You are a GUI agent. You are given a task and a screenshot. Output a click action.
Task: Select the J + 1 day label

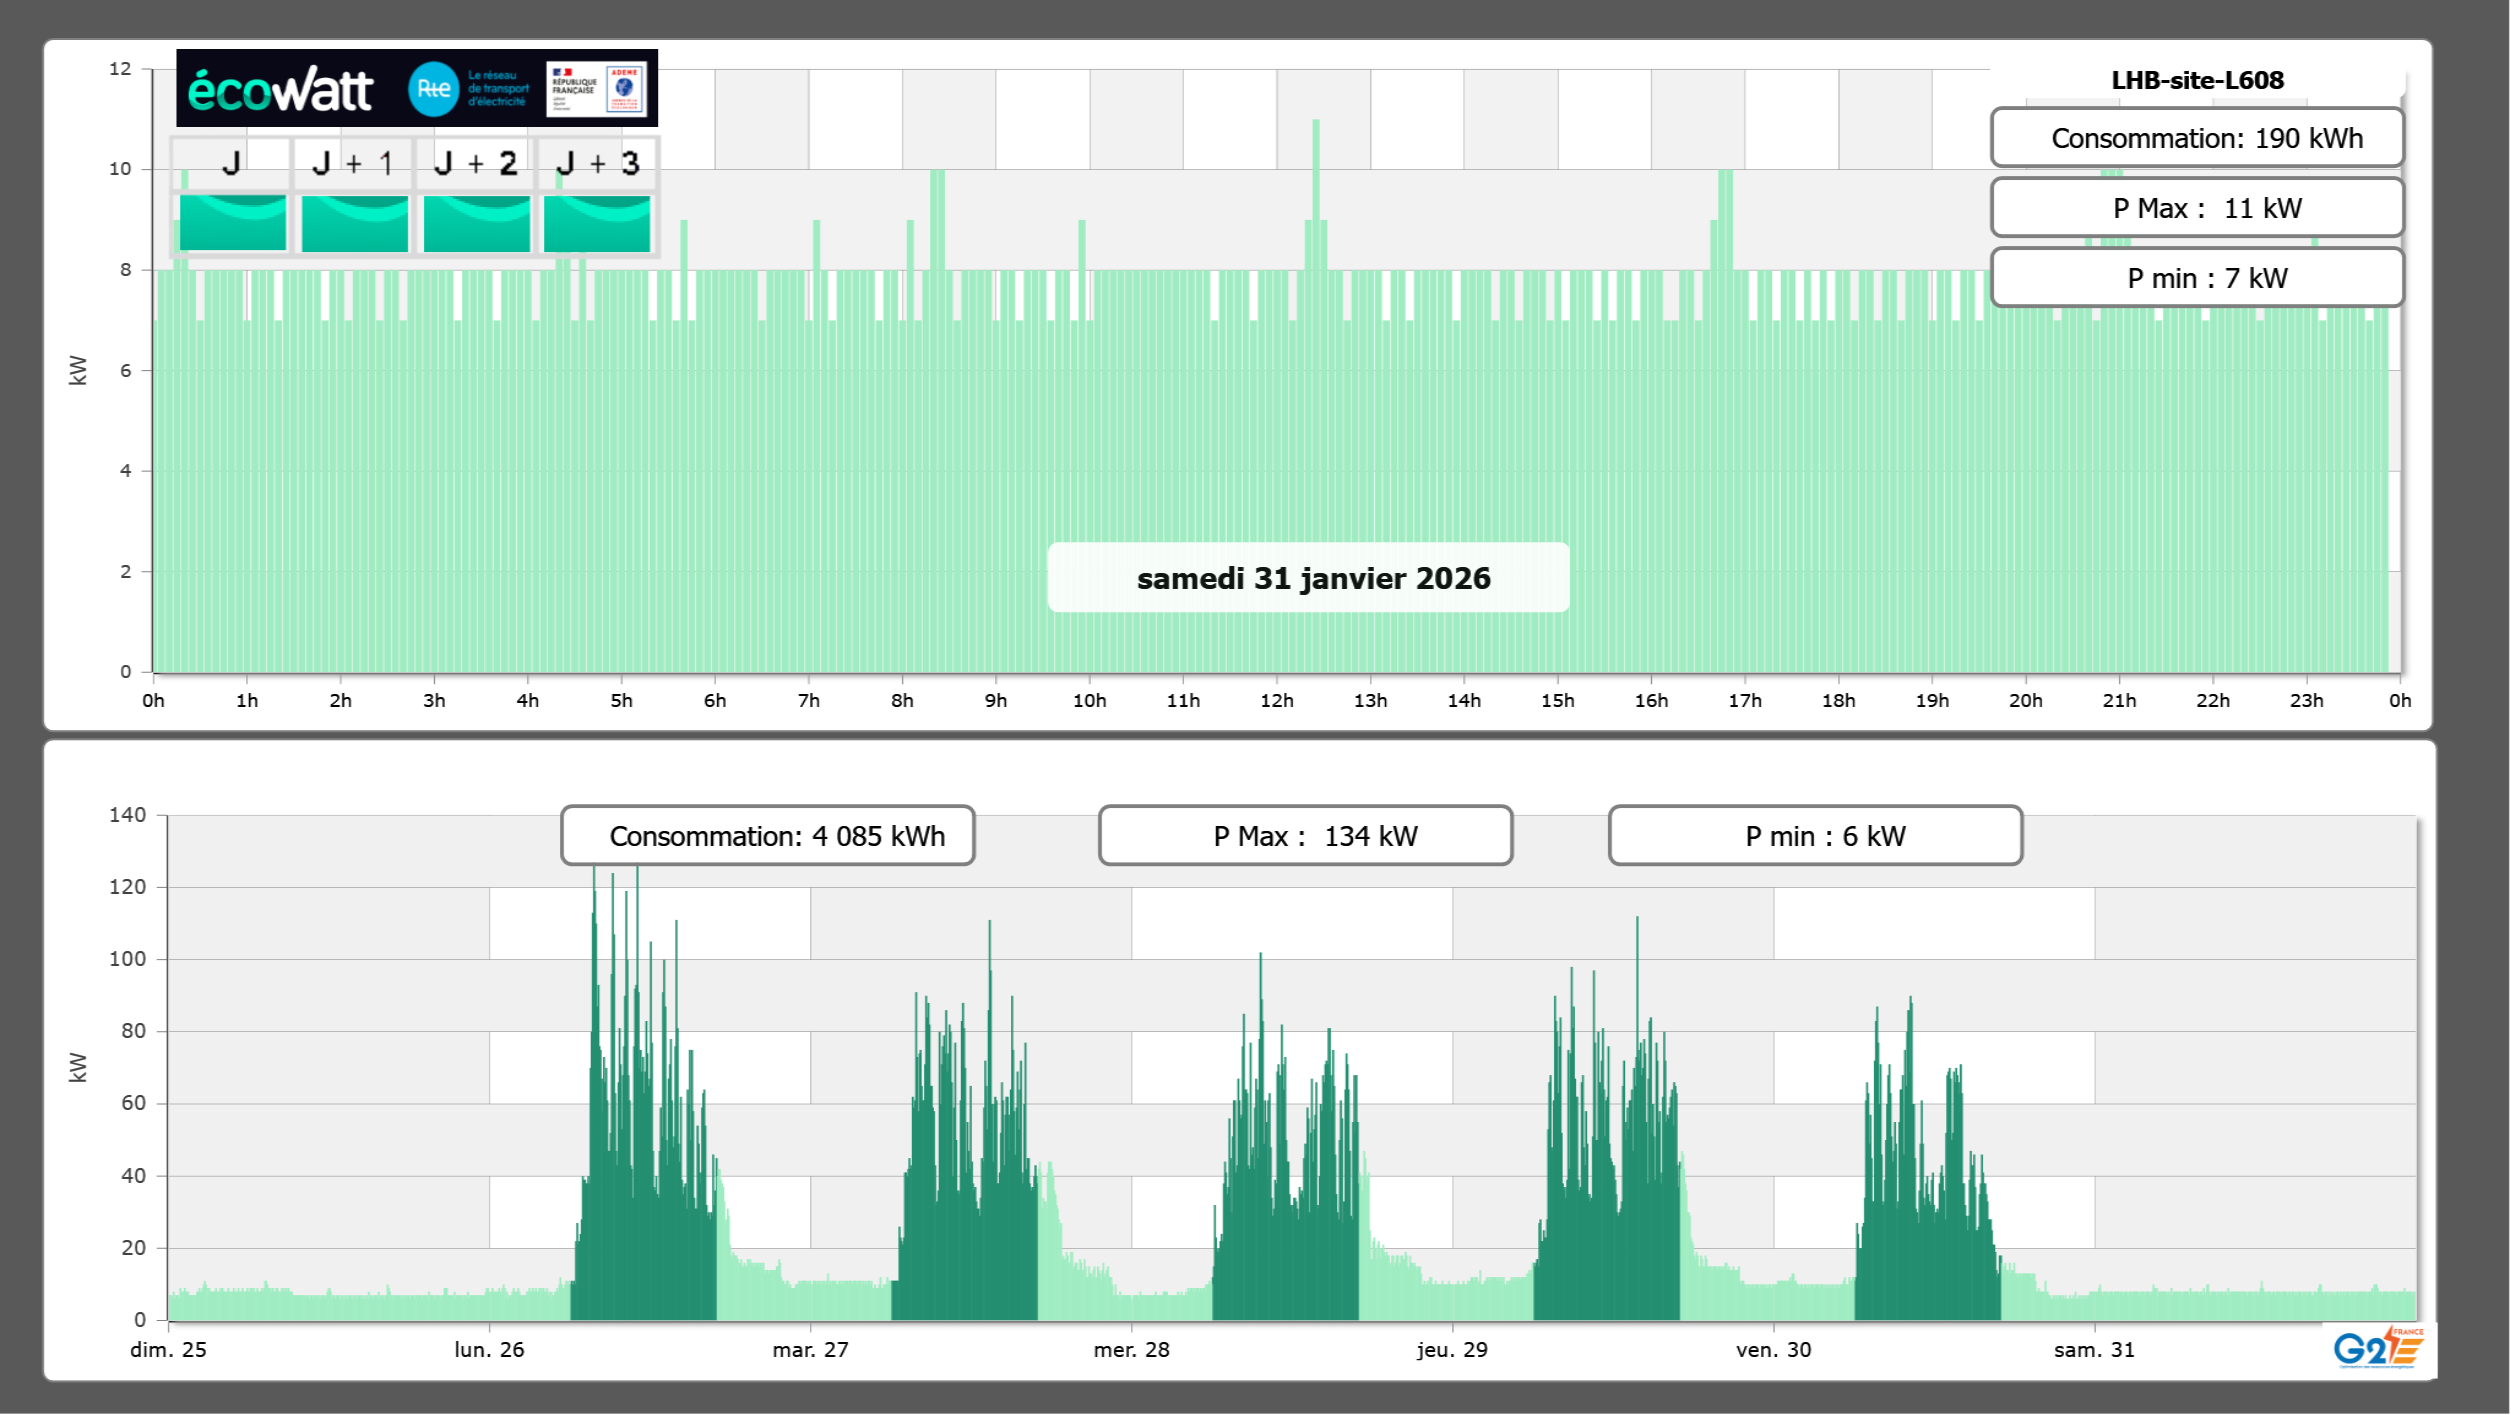point(352,163)
